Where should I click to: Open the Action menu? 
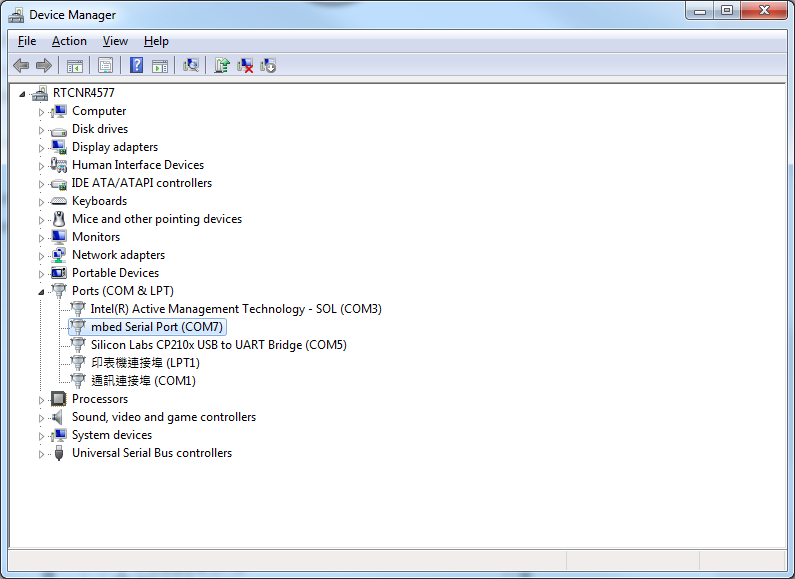pyautogui.click(x=69, y=41)
